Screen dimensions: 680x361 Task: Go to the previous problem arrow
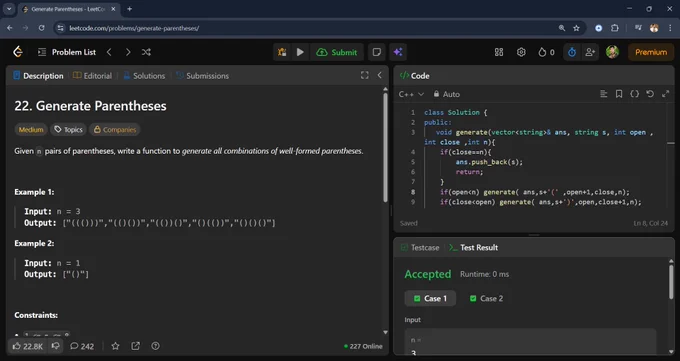point(109,52)
